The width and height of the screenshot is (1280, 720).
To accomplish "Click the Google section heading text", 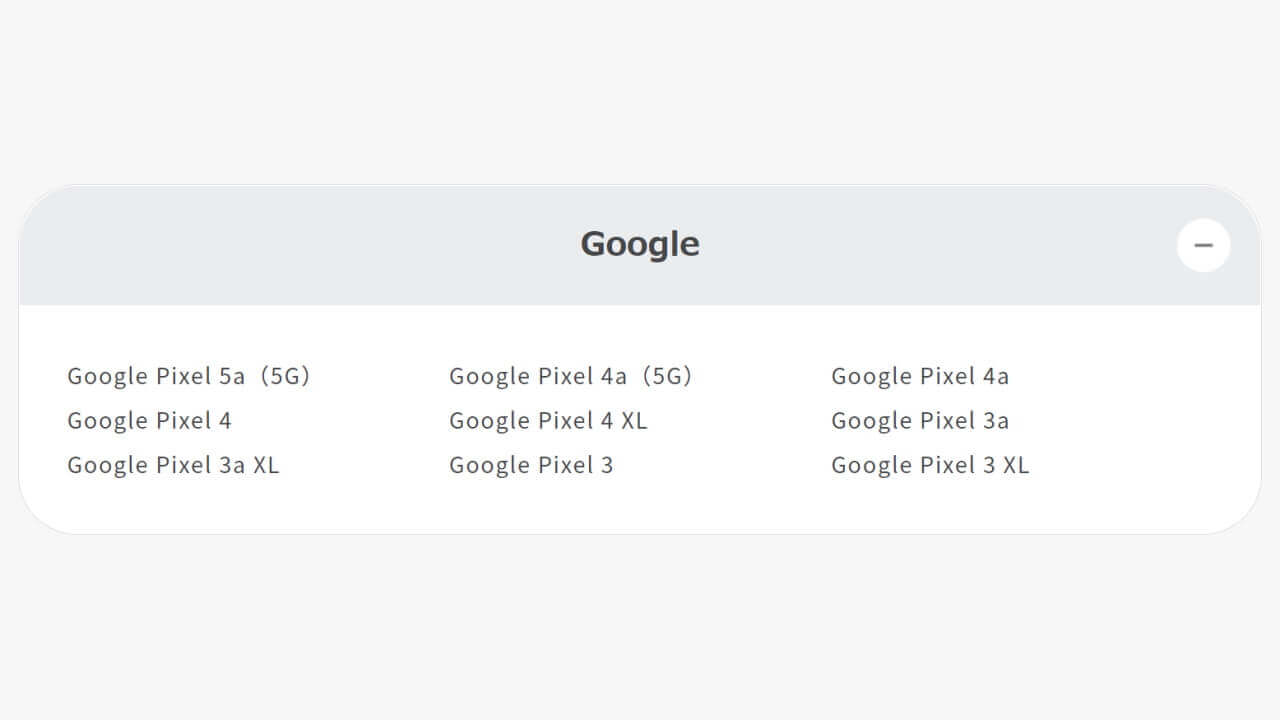I will pyautogui.click(x=639, y=244).
